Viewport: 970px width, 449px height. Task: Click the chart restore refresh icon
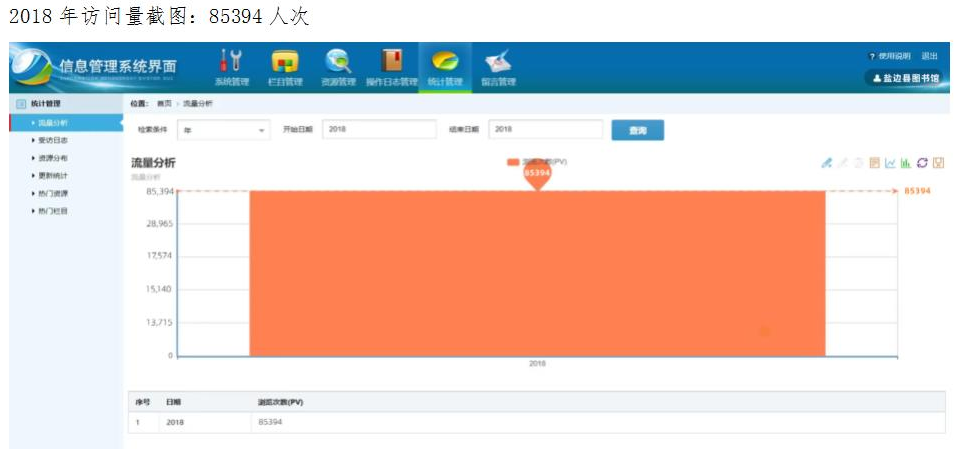click(922, 163)
